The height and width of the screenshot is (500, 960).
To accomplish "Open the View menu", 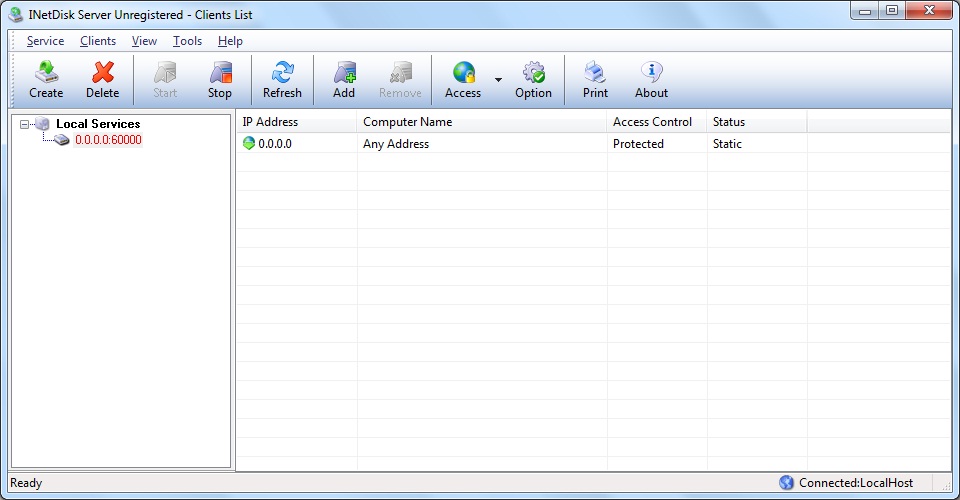I will click(x=144, y=41).
